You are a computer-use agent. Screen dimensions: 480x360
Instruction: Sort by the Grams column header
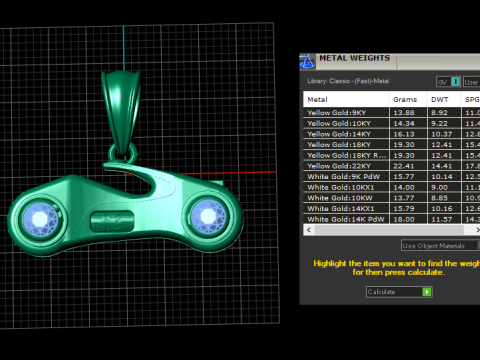coord(408,99)
